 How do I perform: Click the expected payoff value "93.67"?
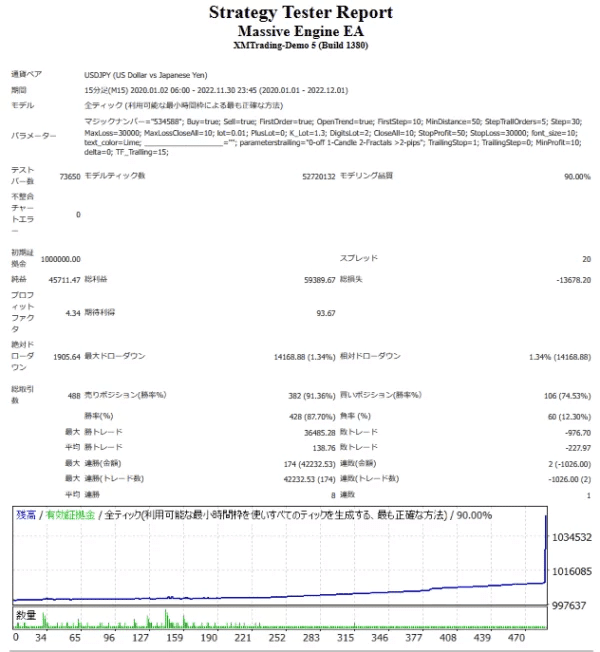click(326, 313)
